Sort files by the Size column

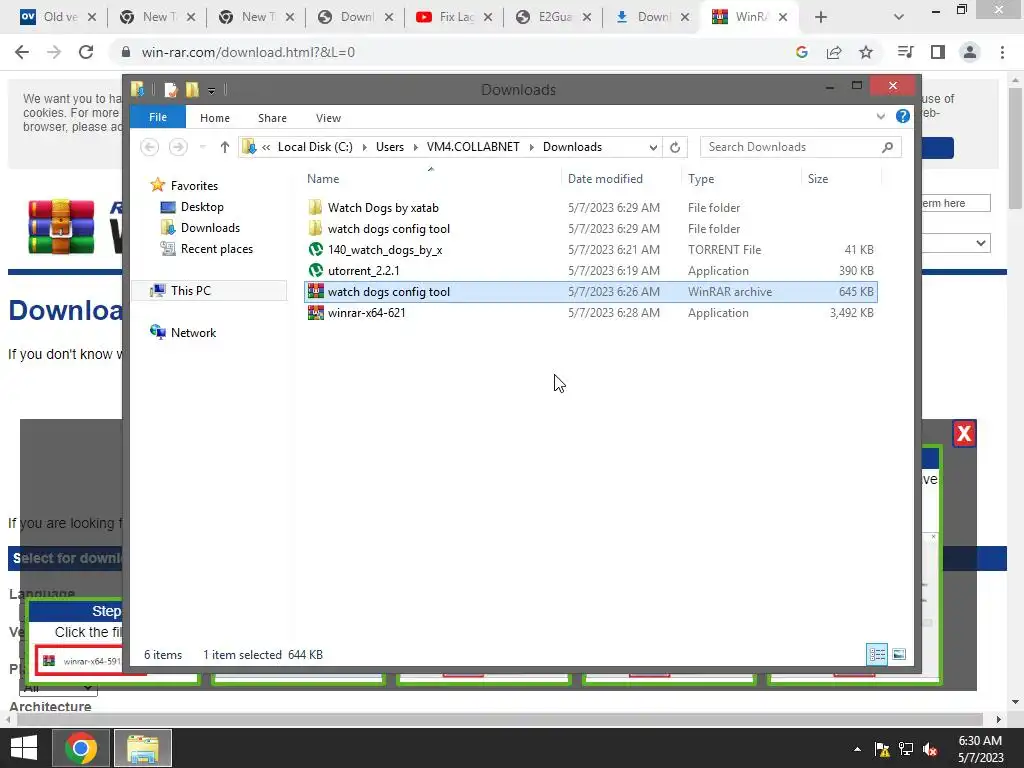point(818,179)
